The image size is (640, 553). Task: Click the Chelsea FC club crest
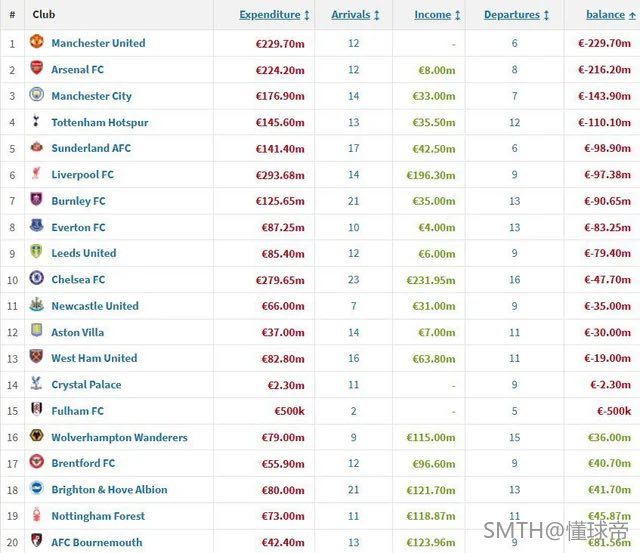(36, 278)
